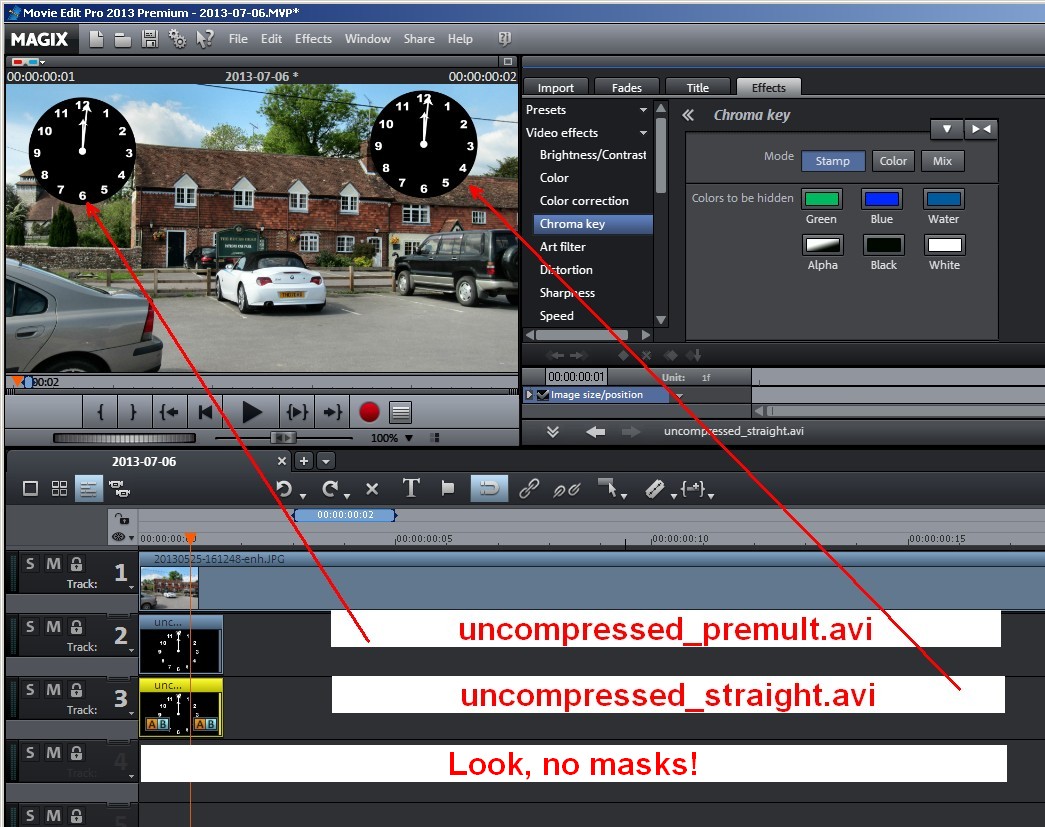The height and width of the screenshot is (827, 1045).
Task: Select Timeline mode view
Action: [89, 488]
